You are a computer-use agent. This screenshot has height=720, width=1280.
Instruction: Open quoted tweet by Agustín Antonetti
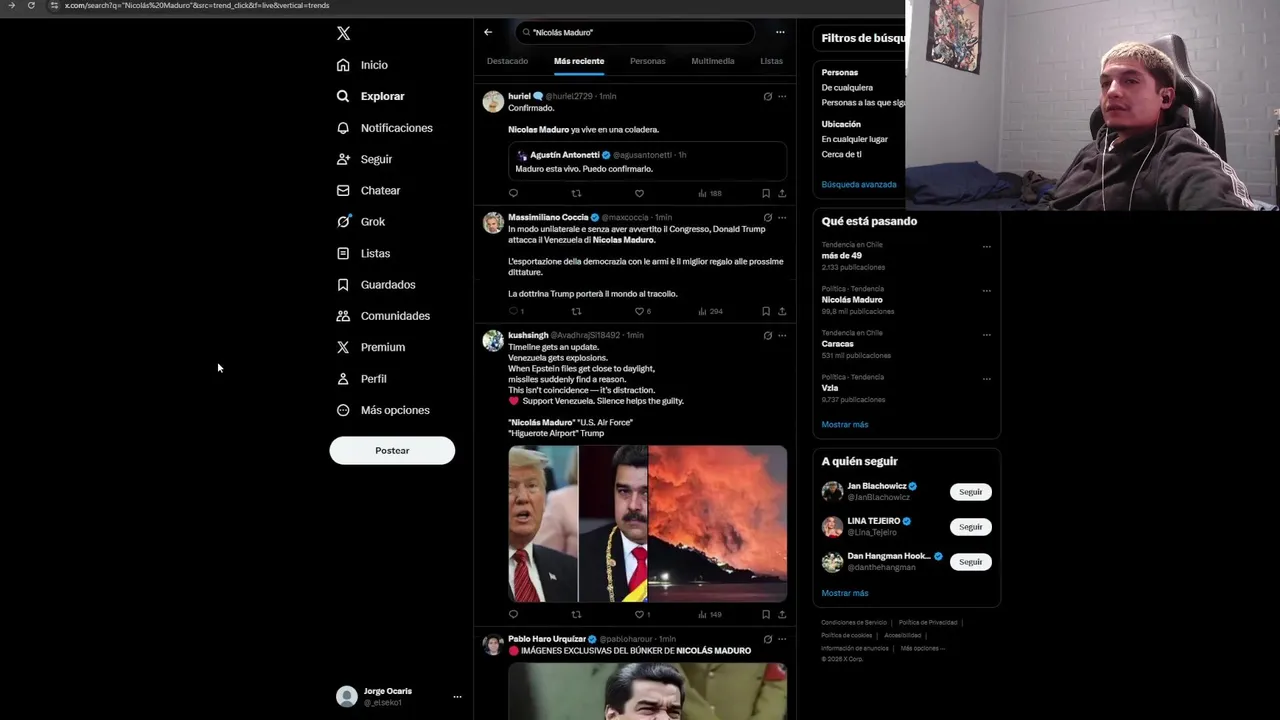[x=647, y=162]
